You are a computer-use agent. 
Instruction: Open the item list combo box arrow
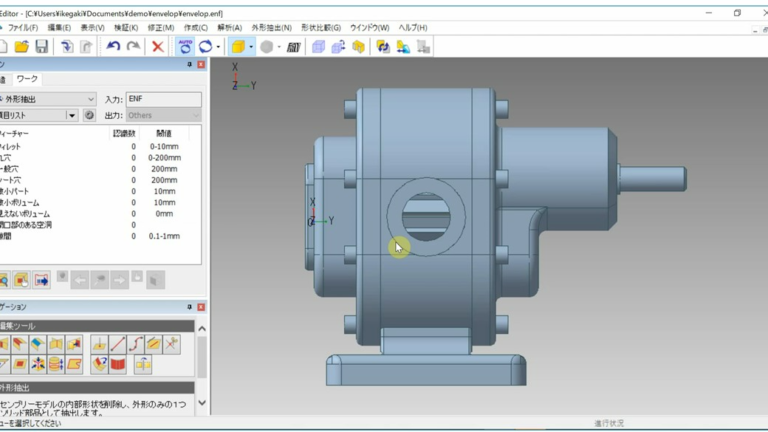coord(71,115)
